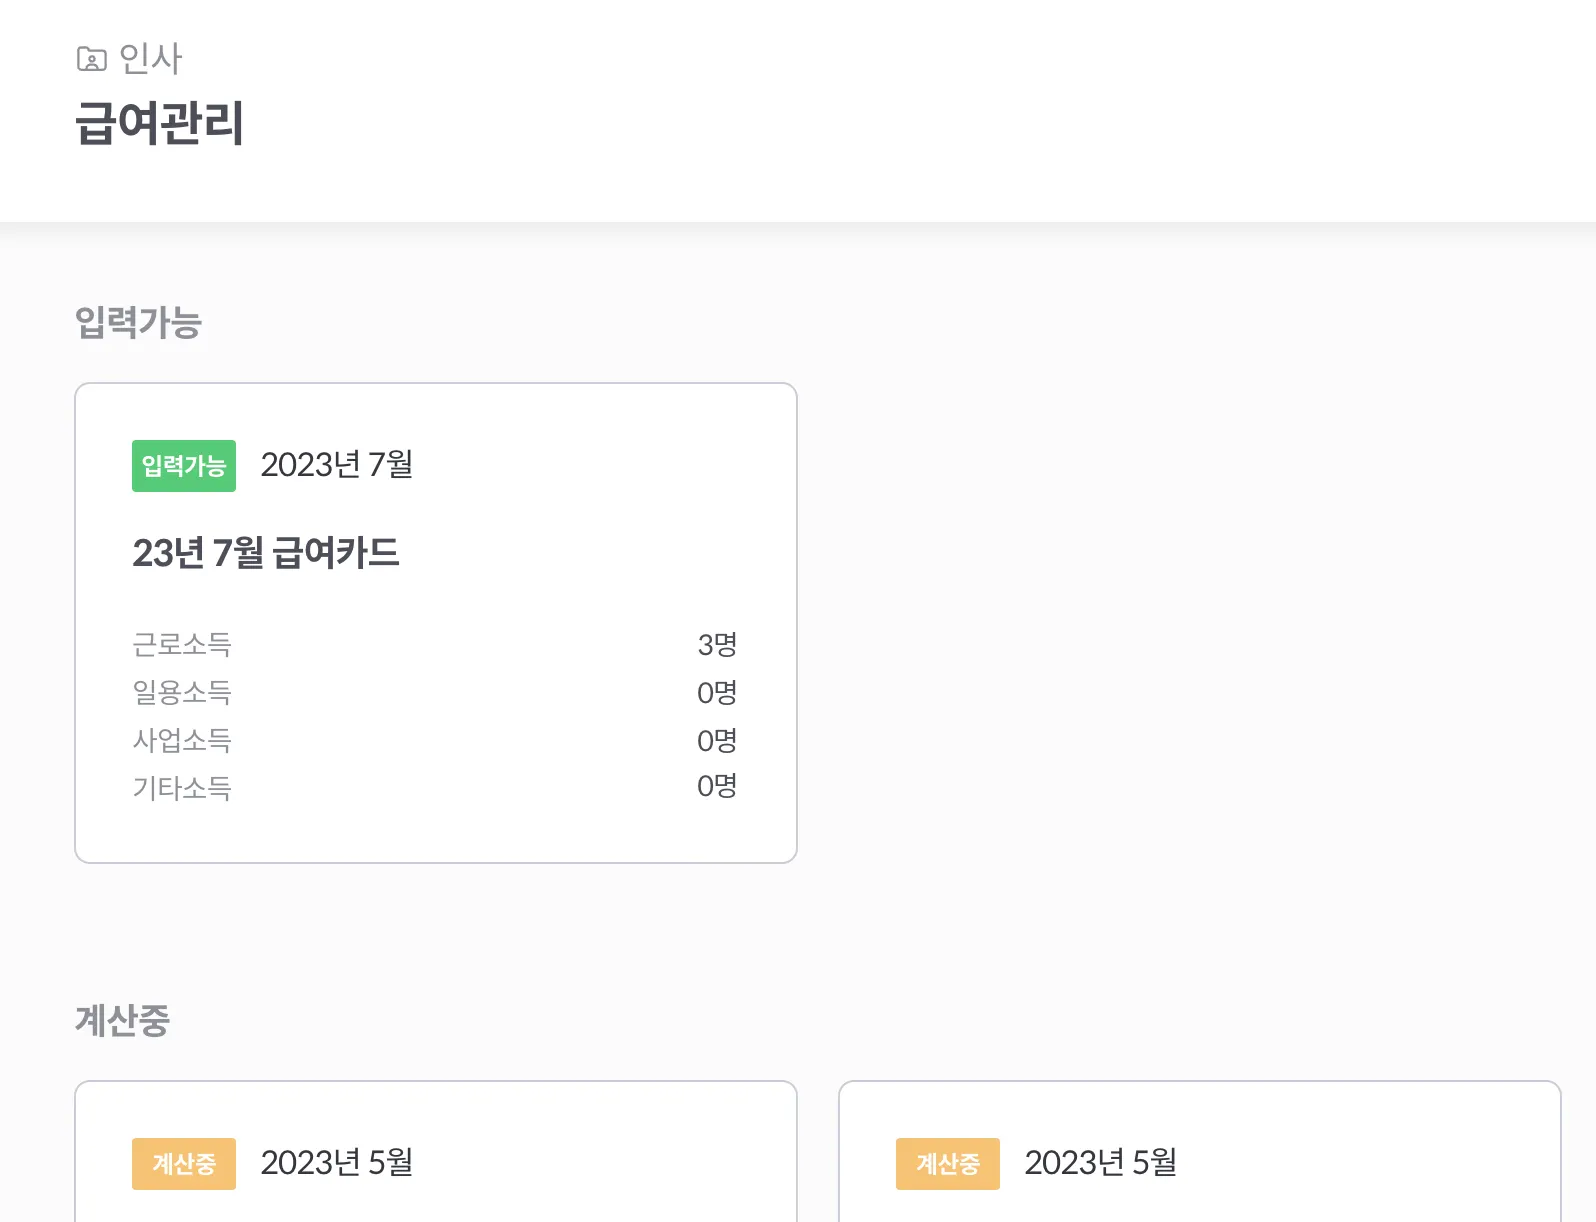1596x1222 pixels.
Task: Open the 23년 7월 급여카드 card title
Action: tap(266, 553)
